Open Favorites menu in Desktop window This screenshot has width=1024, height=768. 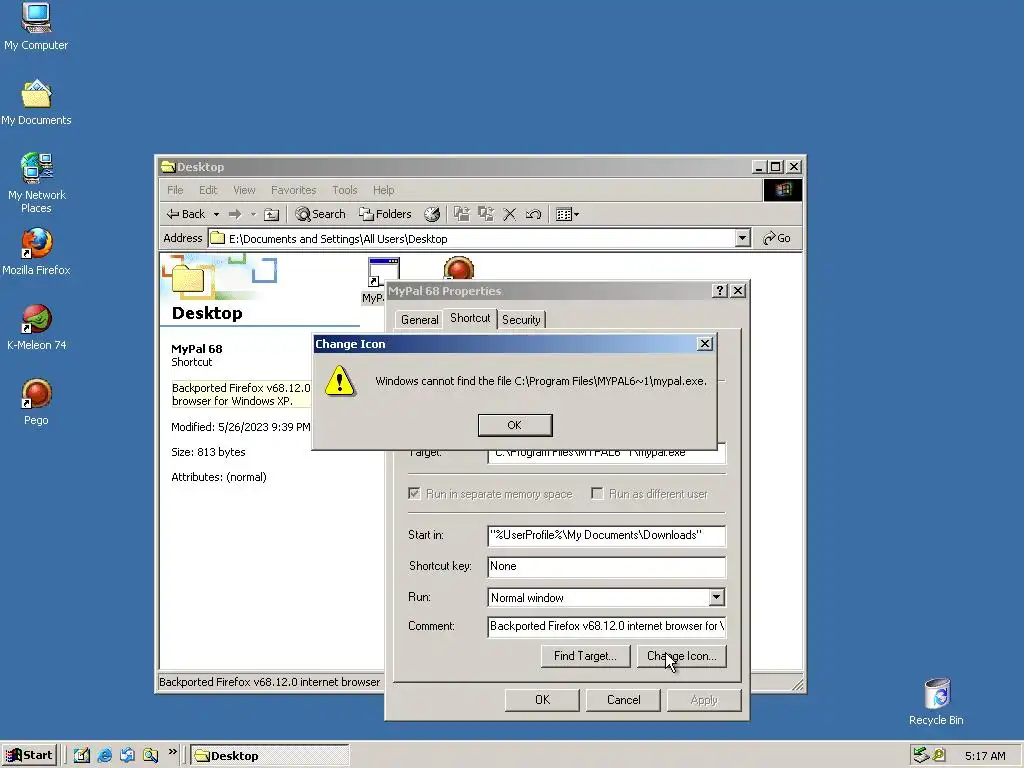pos(293,190)
